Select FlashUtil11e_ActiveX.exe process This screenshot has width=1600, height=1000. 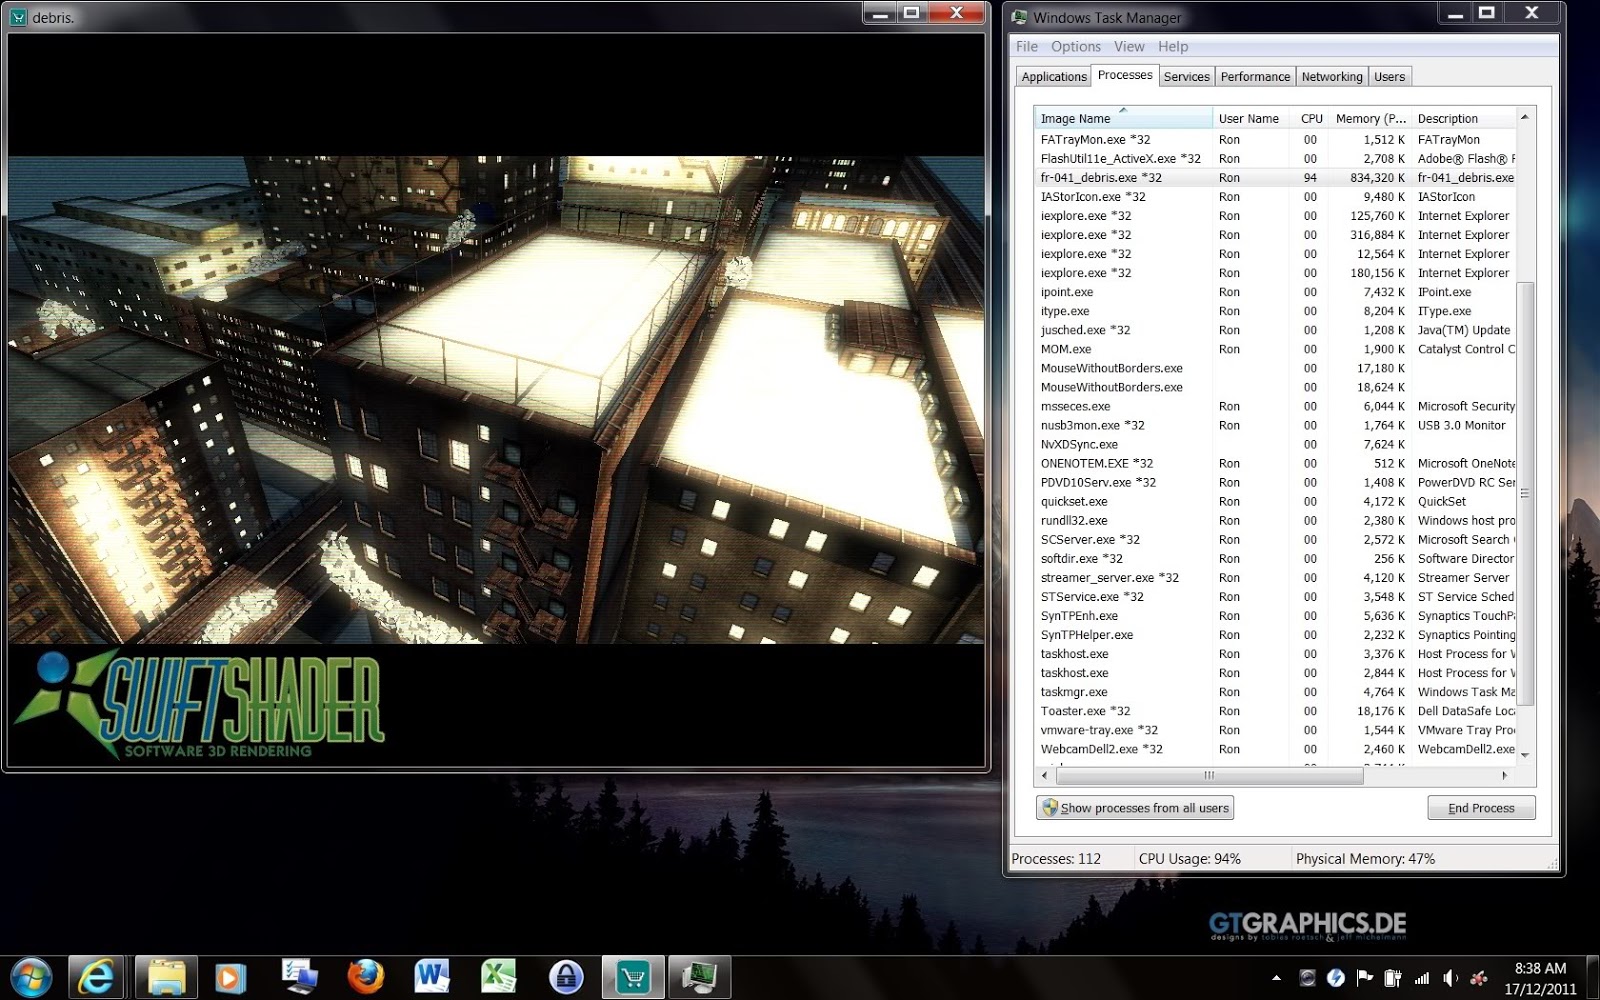pos(1276,159)
